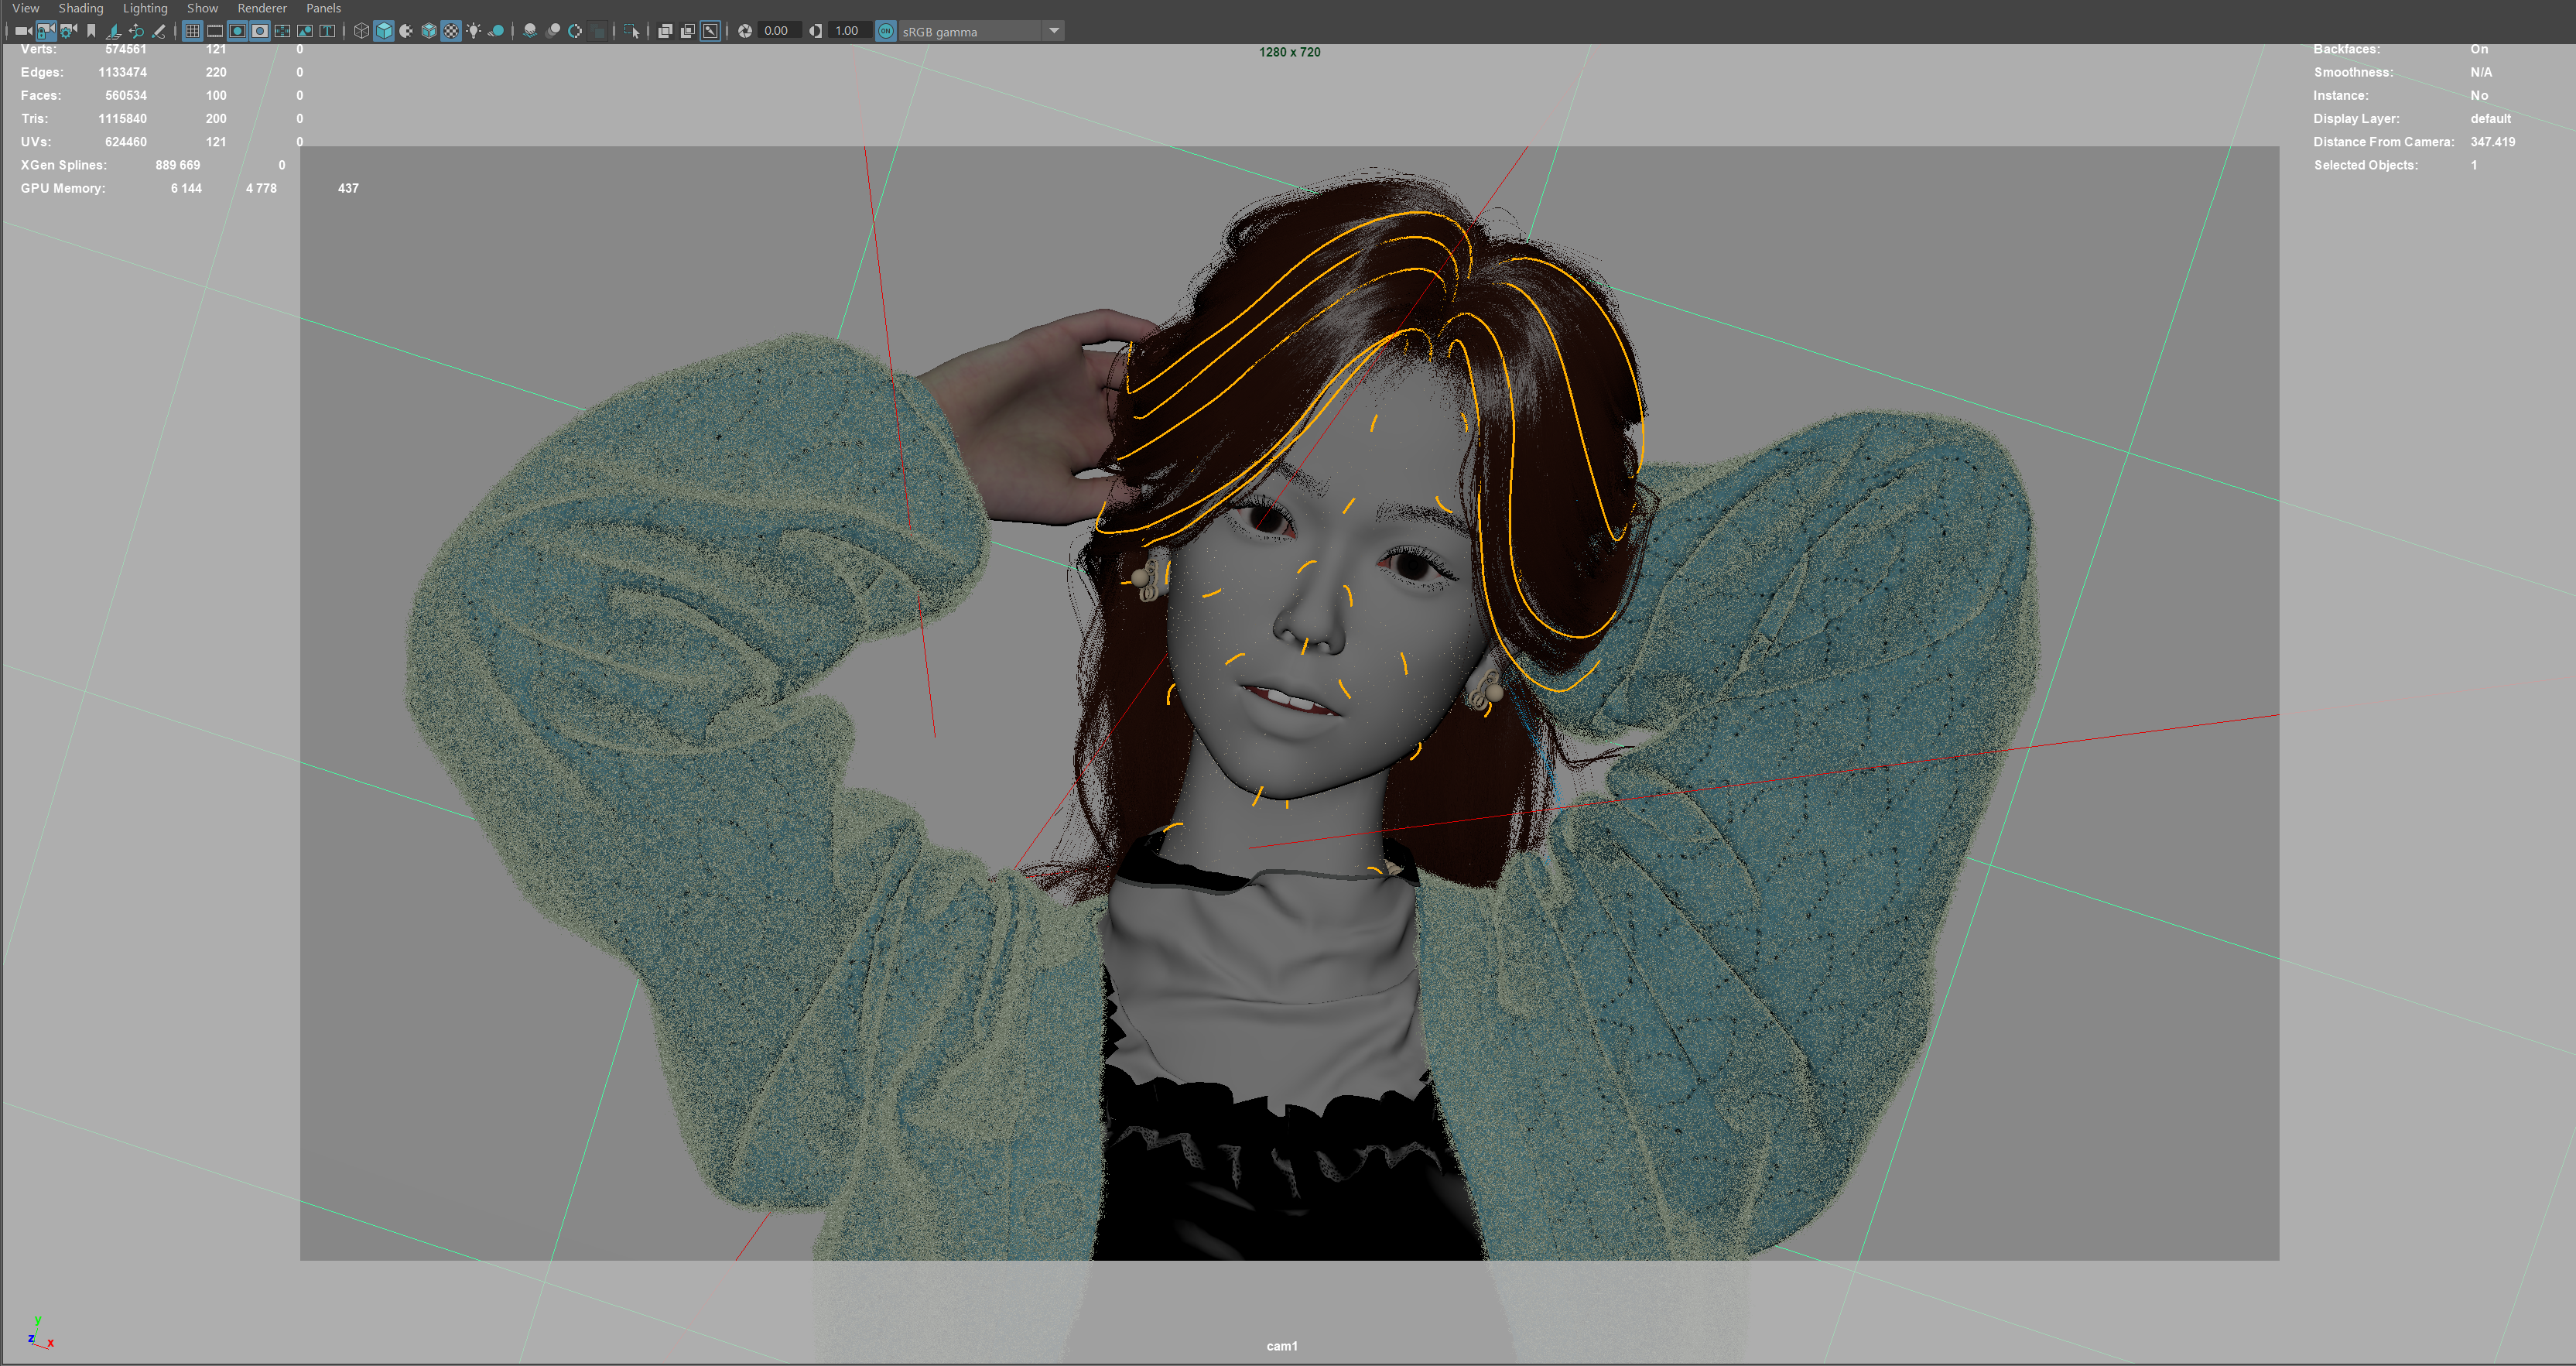Click the Faces count 560534
The height and width of the screenshot is (1366, 2576).
pos(126,95)
